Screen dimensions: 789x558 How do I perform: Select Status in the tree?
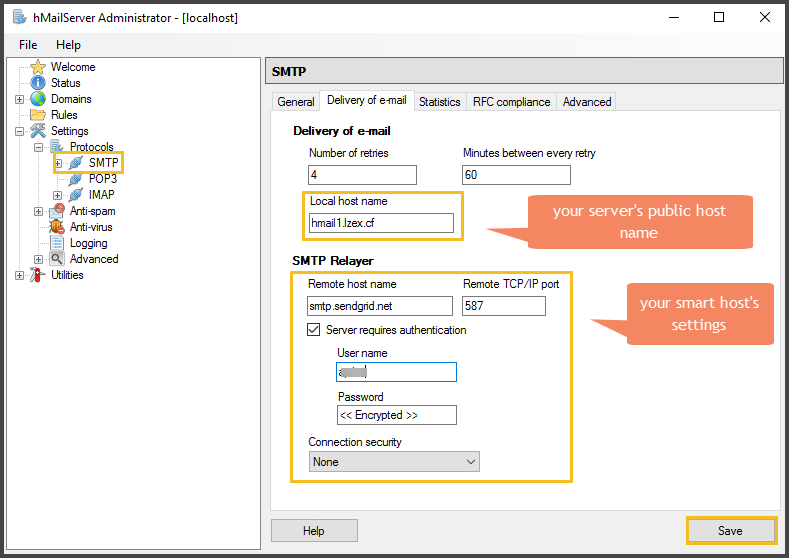tap(65, 83)
